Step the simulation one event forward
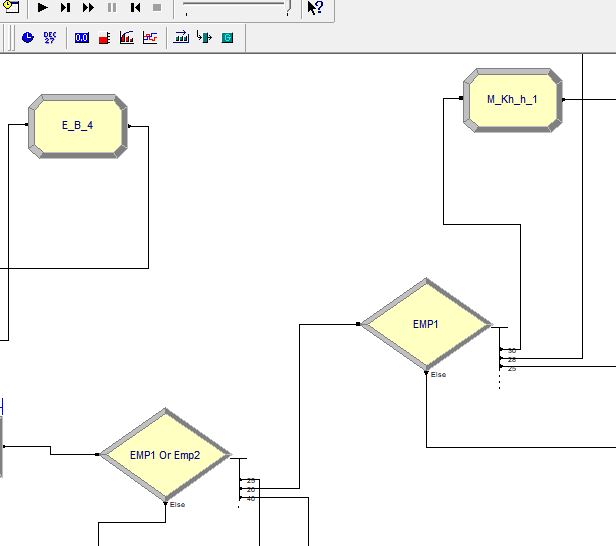Screen dimensions: 616x546 coord(65,7)
